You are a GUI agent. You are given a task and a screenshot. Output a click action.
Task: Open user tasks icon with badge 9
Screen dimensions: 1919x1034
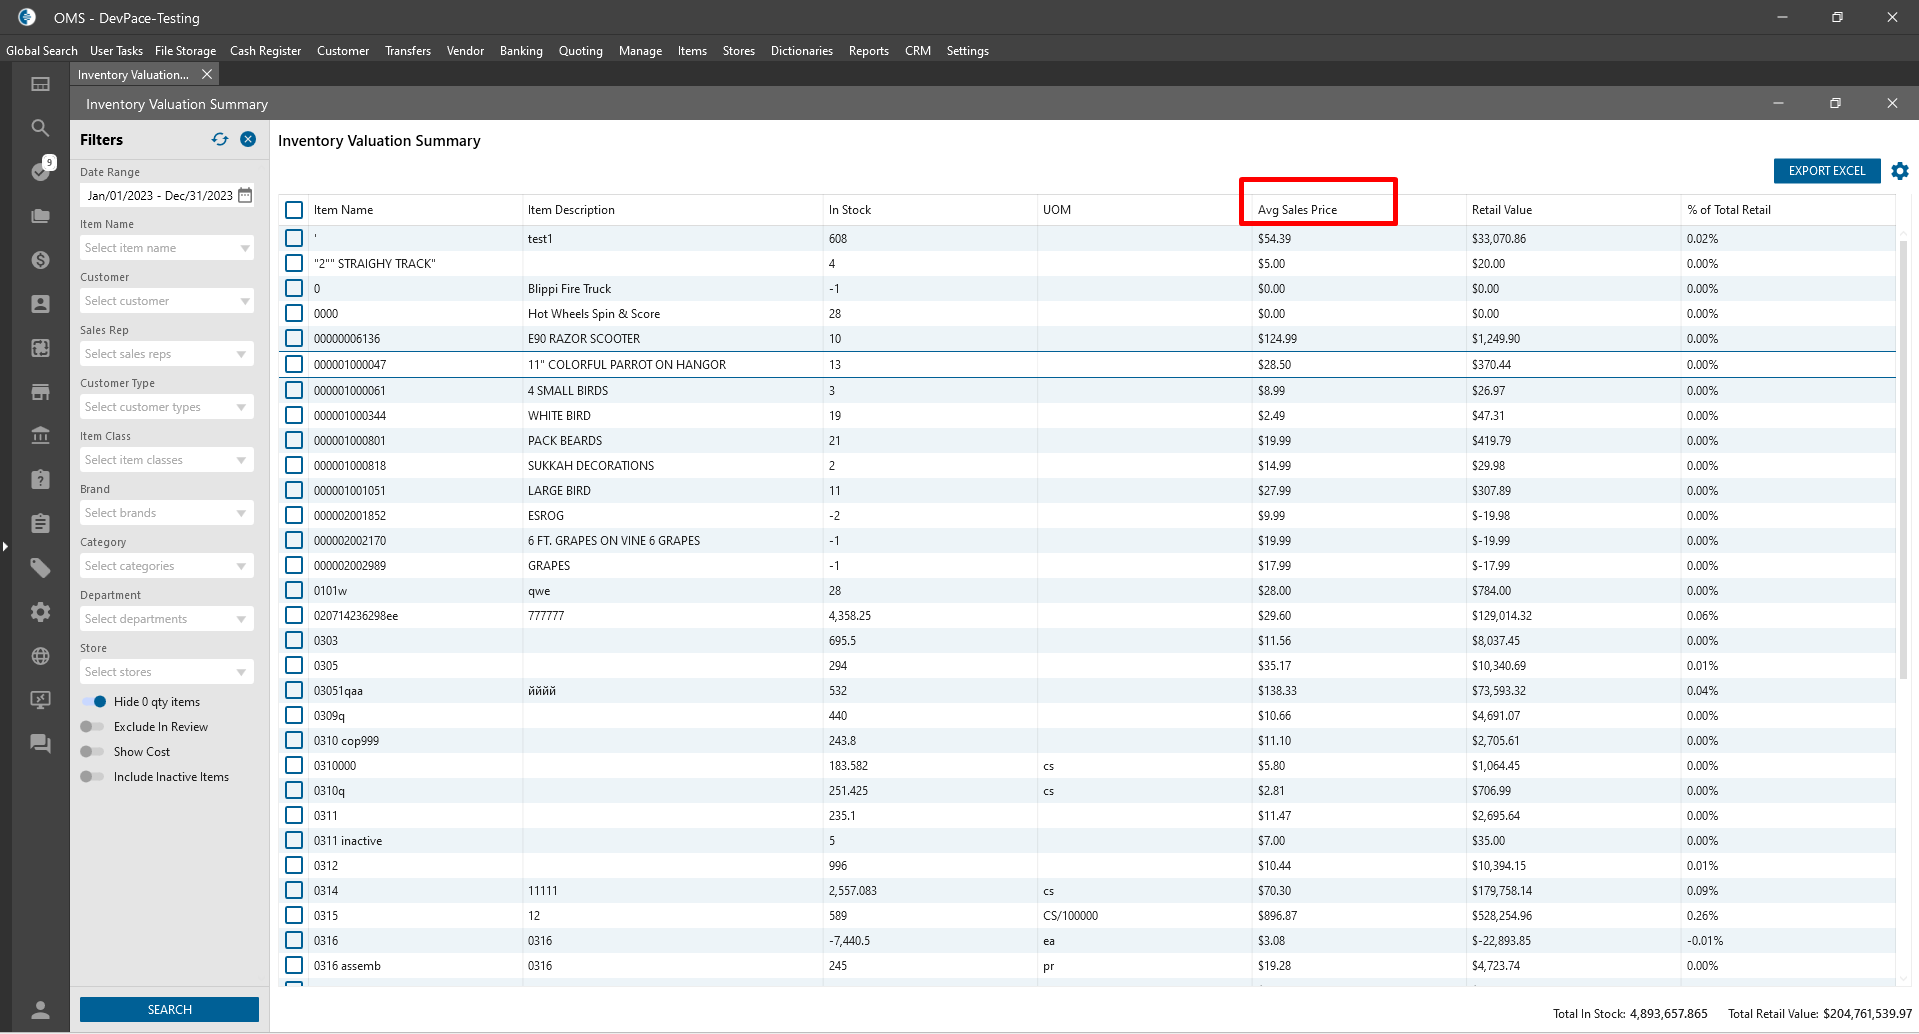point(40,171)
